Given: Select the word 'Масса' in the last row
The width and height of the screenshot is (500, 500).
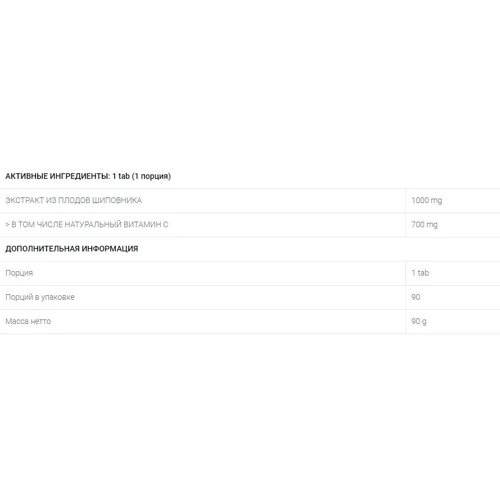Looking at the screenshot, I should 17,321.
